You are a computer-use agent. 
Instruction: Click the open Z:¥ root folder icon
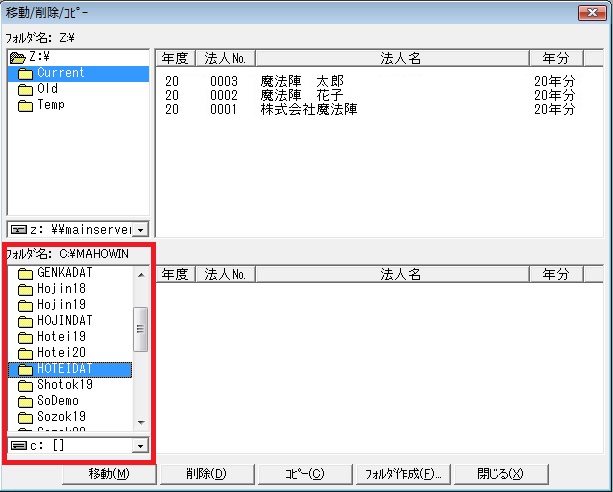tap(17, 57)
